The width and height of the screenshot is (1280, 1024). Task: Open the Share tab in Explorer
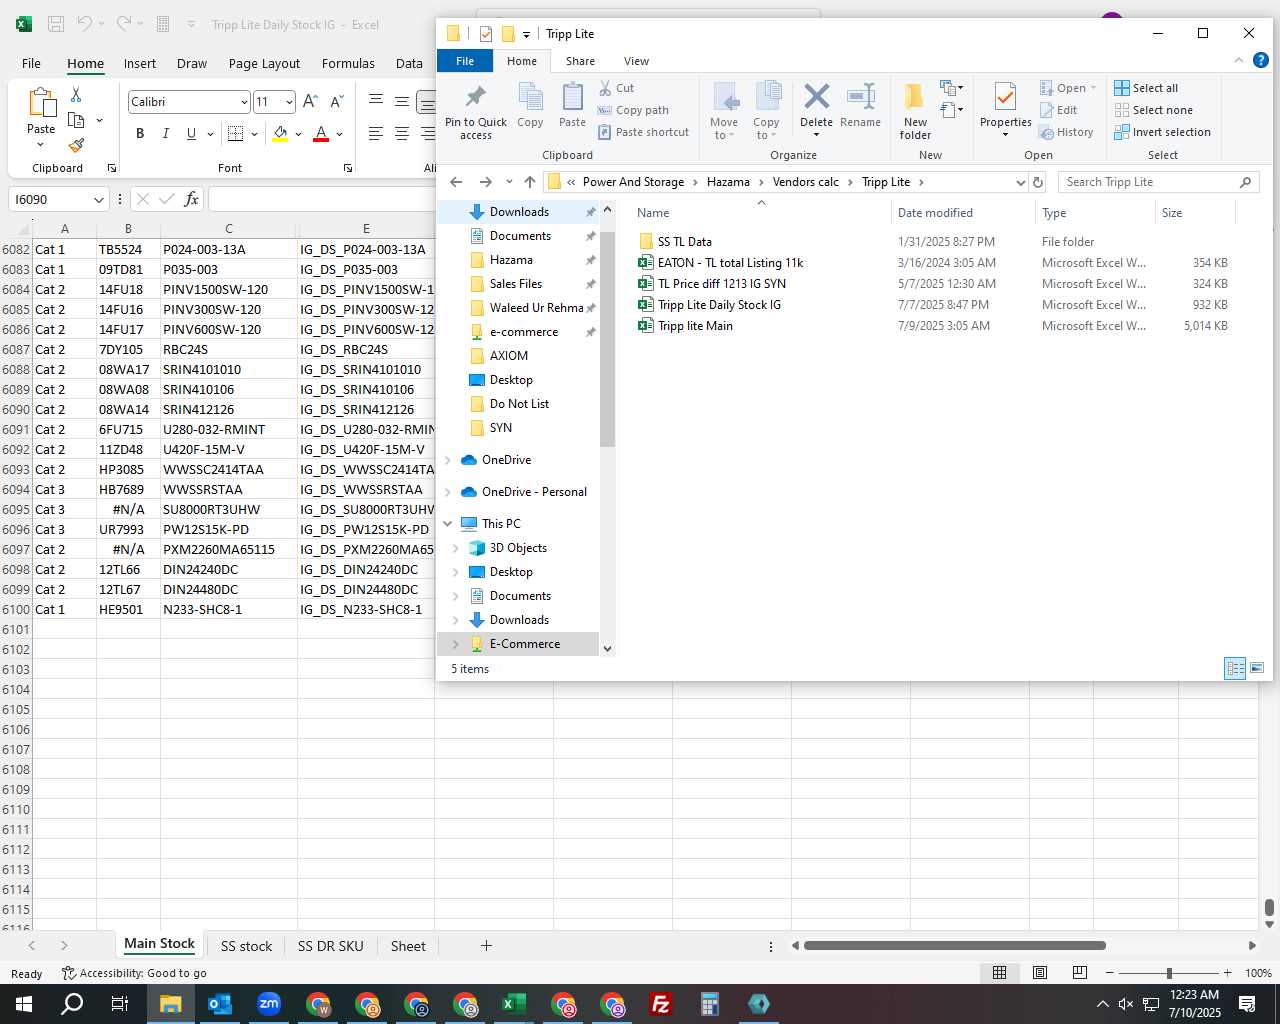[x=580, y=61]
